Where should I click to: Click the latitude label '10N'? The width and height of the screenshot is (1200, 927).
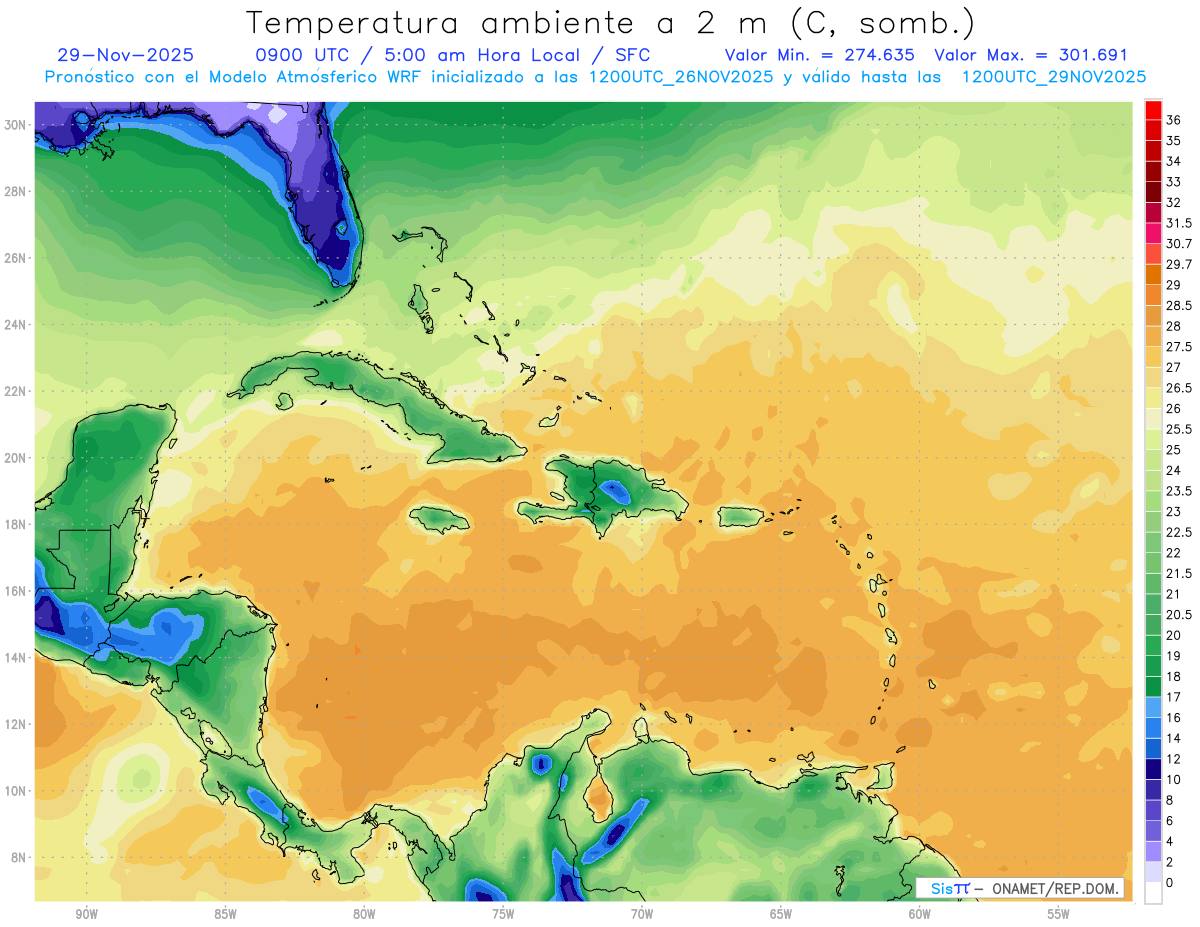point(17,791)
